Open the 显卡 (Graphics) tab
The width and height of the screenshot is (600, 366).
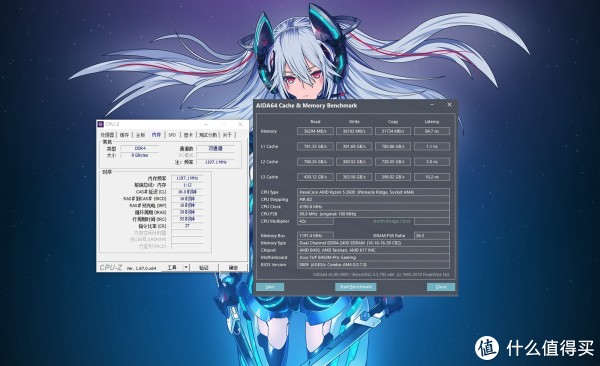[188, 135]
